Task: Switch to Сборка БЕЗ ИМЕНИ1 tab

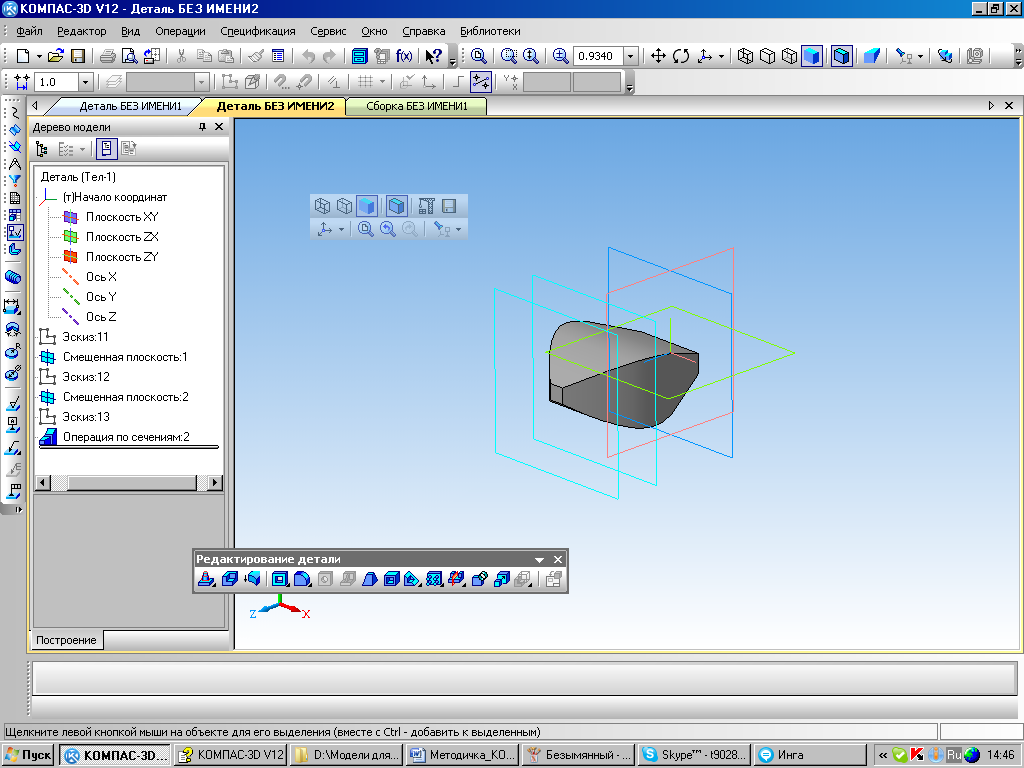Action: (417, 106)
